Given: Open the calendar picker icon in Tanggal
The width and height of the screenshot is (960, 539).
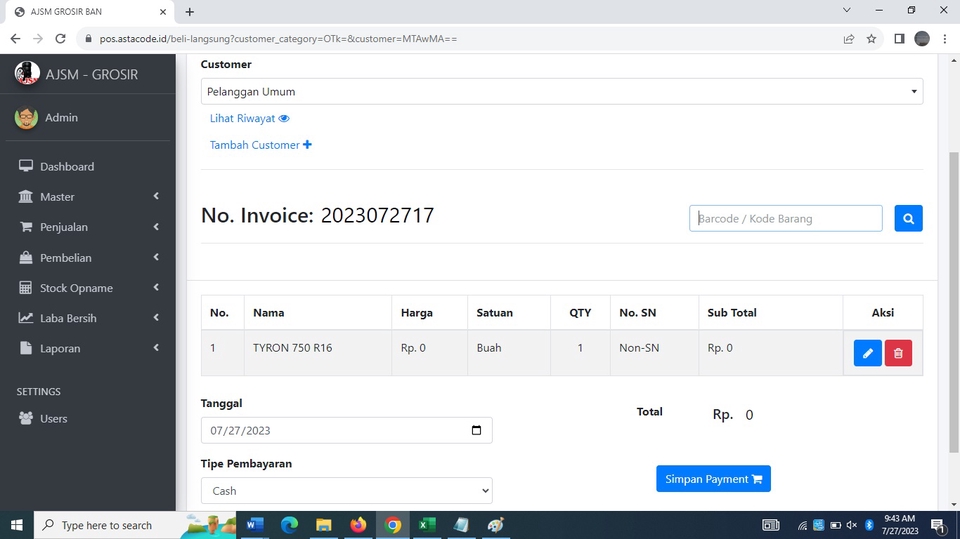Looking at the screenshot, I should (476, 431).
